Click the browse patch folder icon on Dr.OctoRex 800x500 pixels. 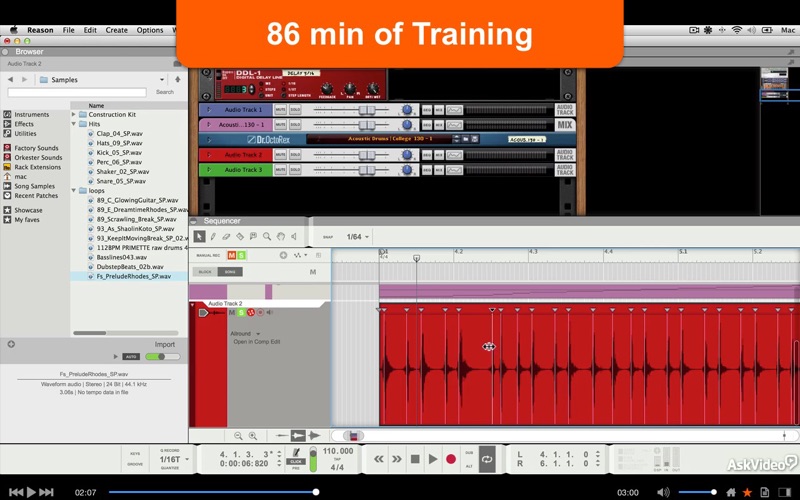(466, 139)
